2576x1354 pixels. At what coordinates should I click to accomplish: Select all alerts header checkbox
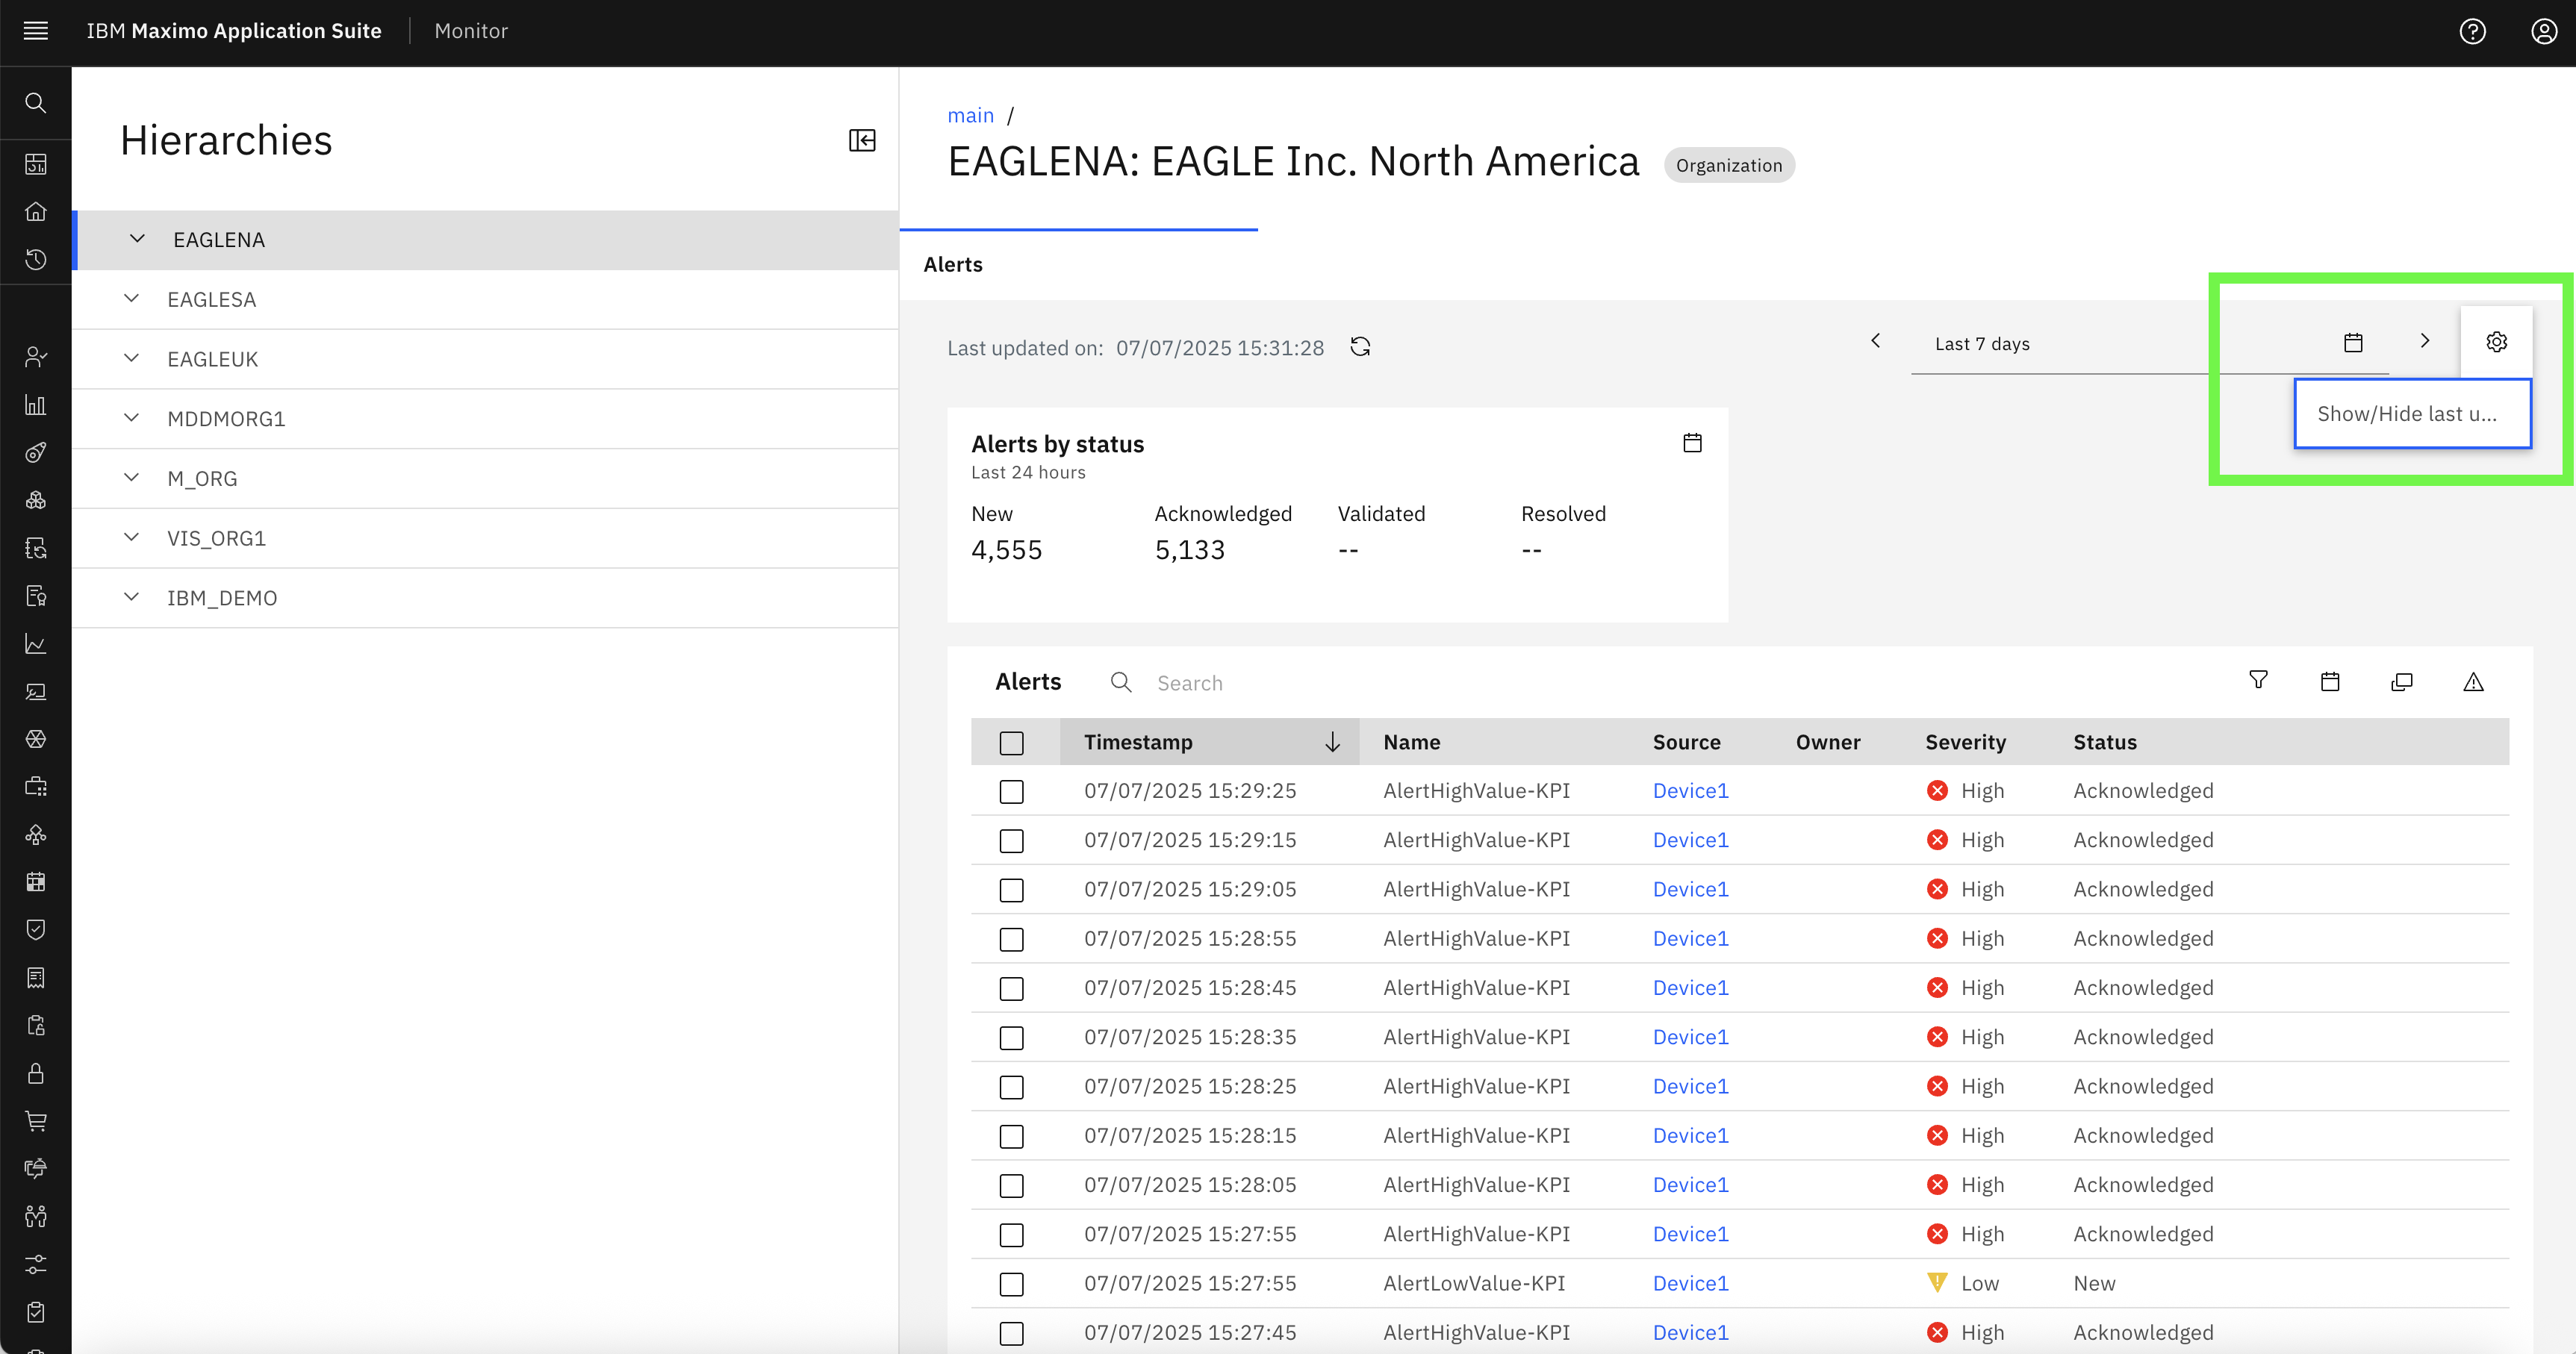(x=1011, y=743)
